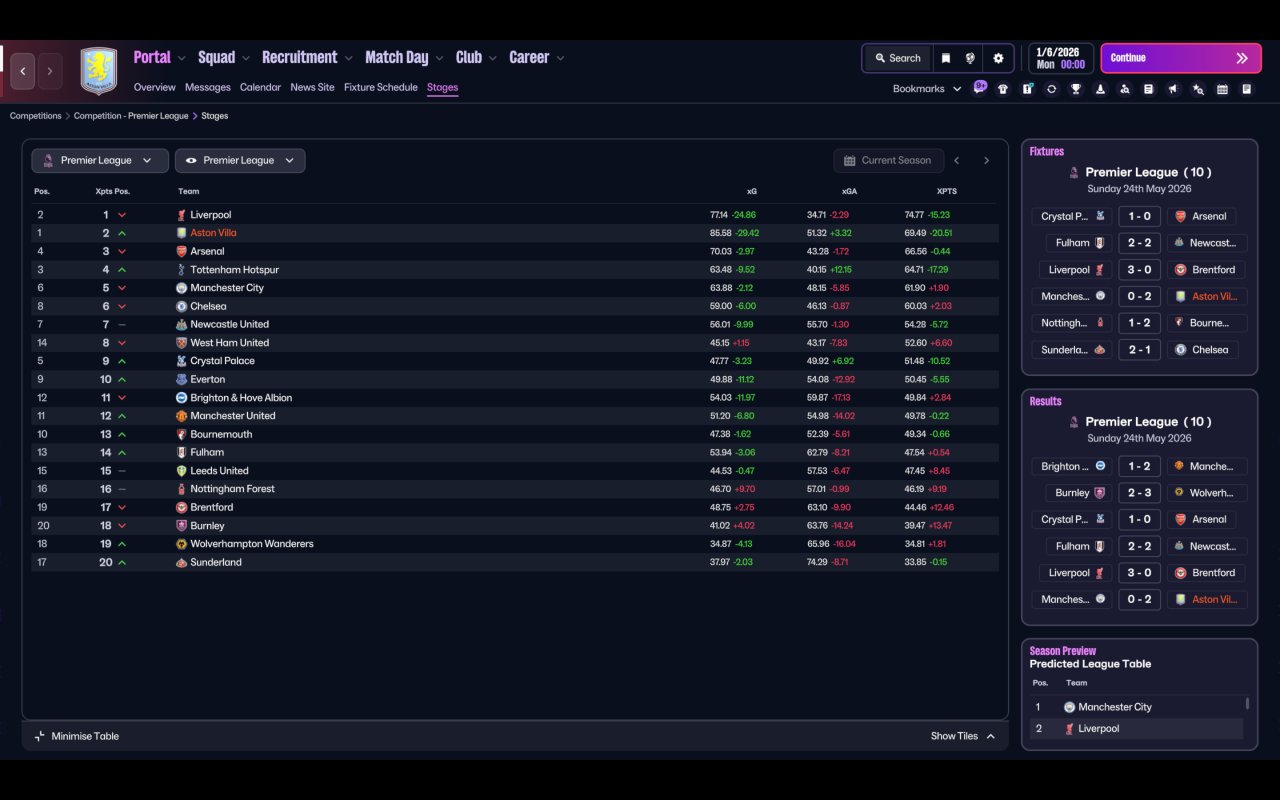Open the megaphone shortcut icon

[x=1173, y=89]
